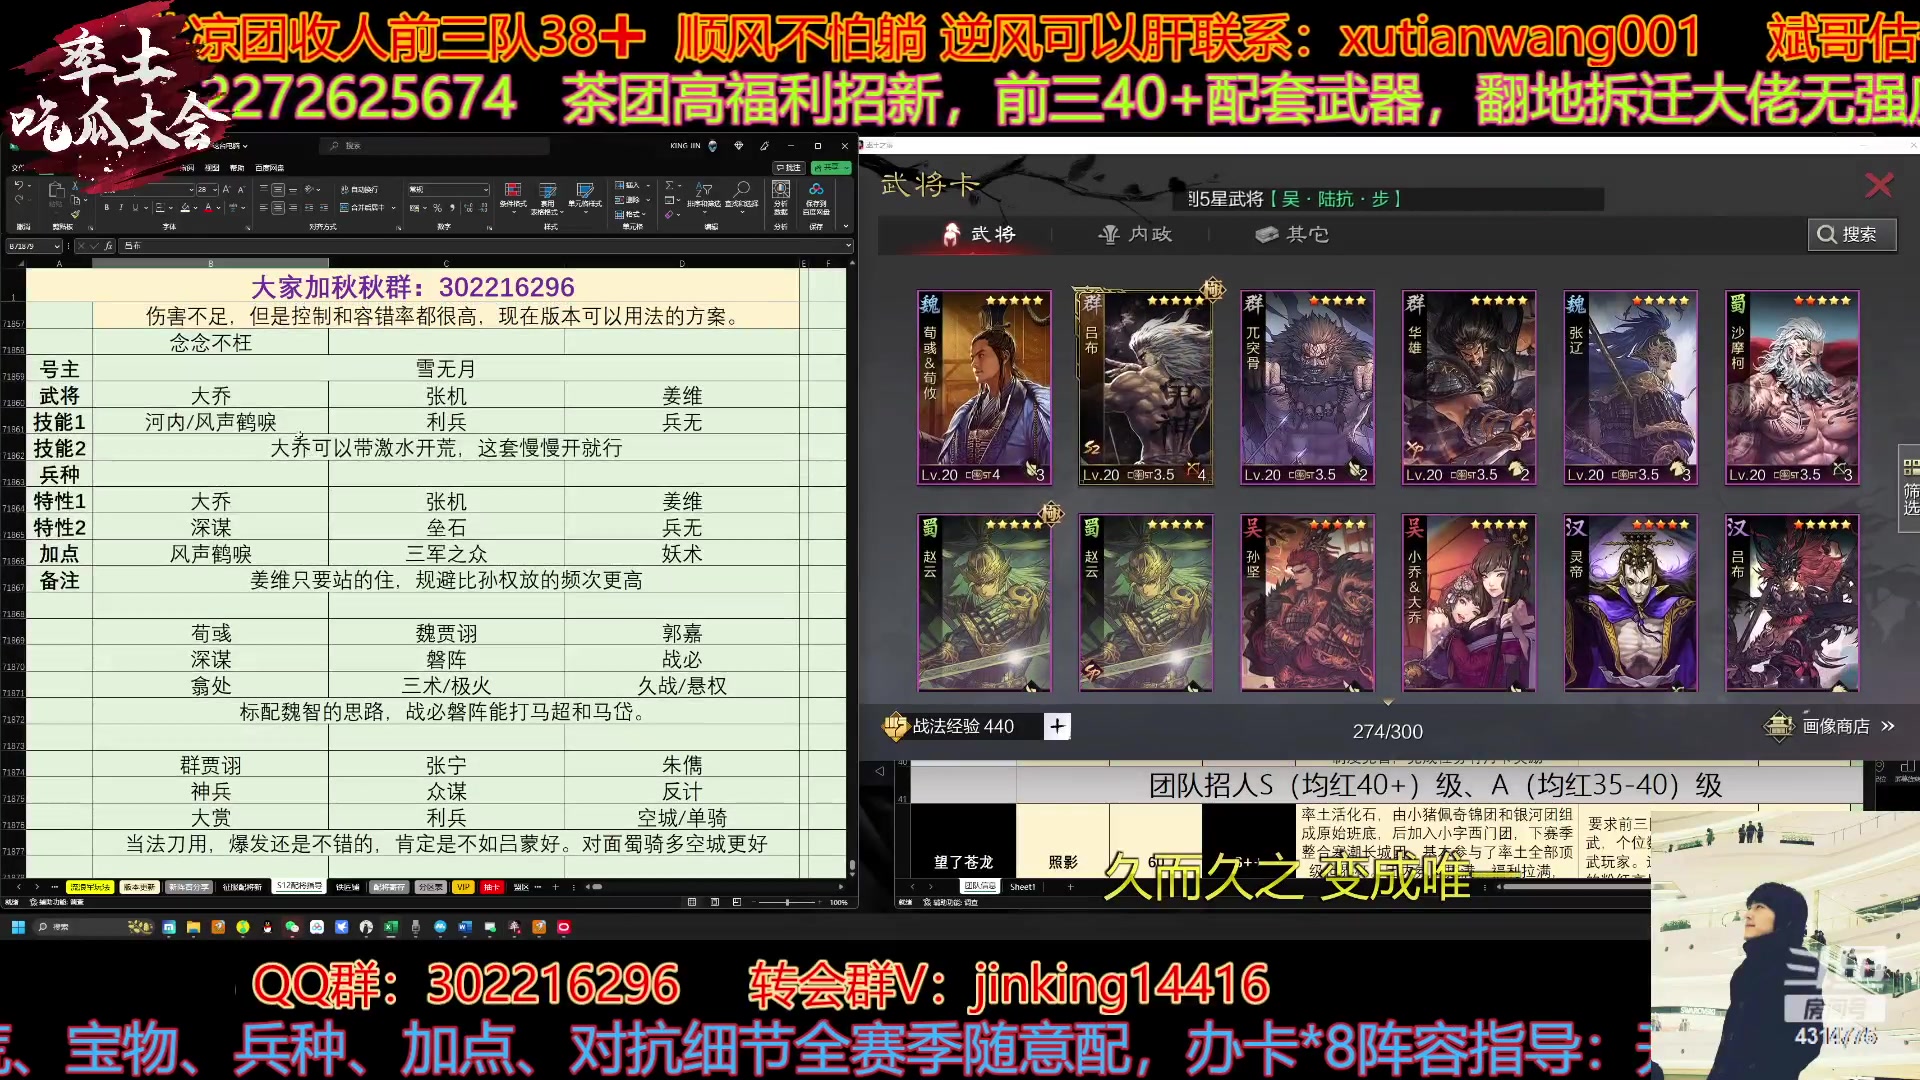This screenshot has height=1080, width=1920.
Task: Open the 百度网盘 ribbon tab
Action: click(270, 168)
